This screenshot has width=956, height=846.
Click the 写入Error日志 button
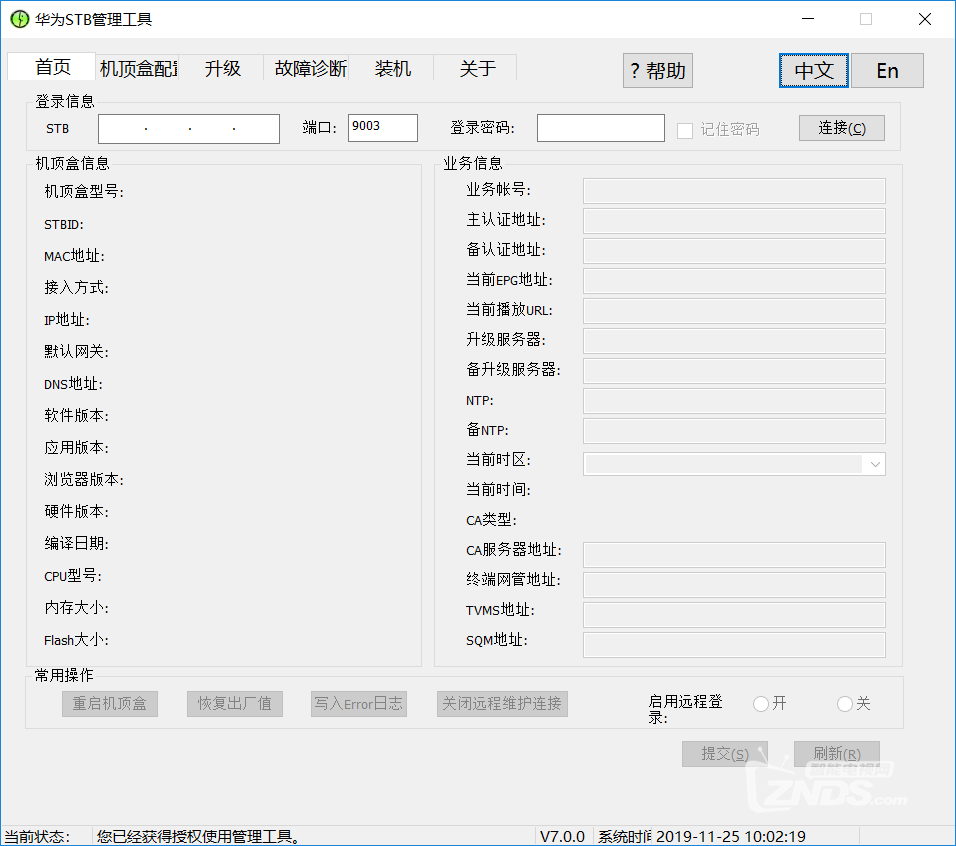359,704
